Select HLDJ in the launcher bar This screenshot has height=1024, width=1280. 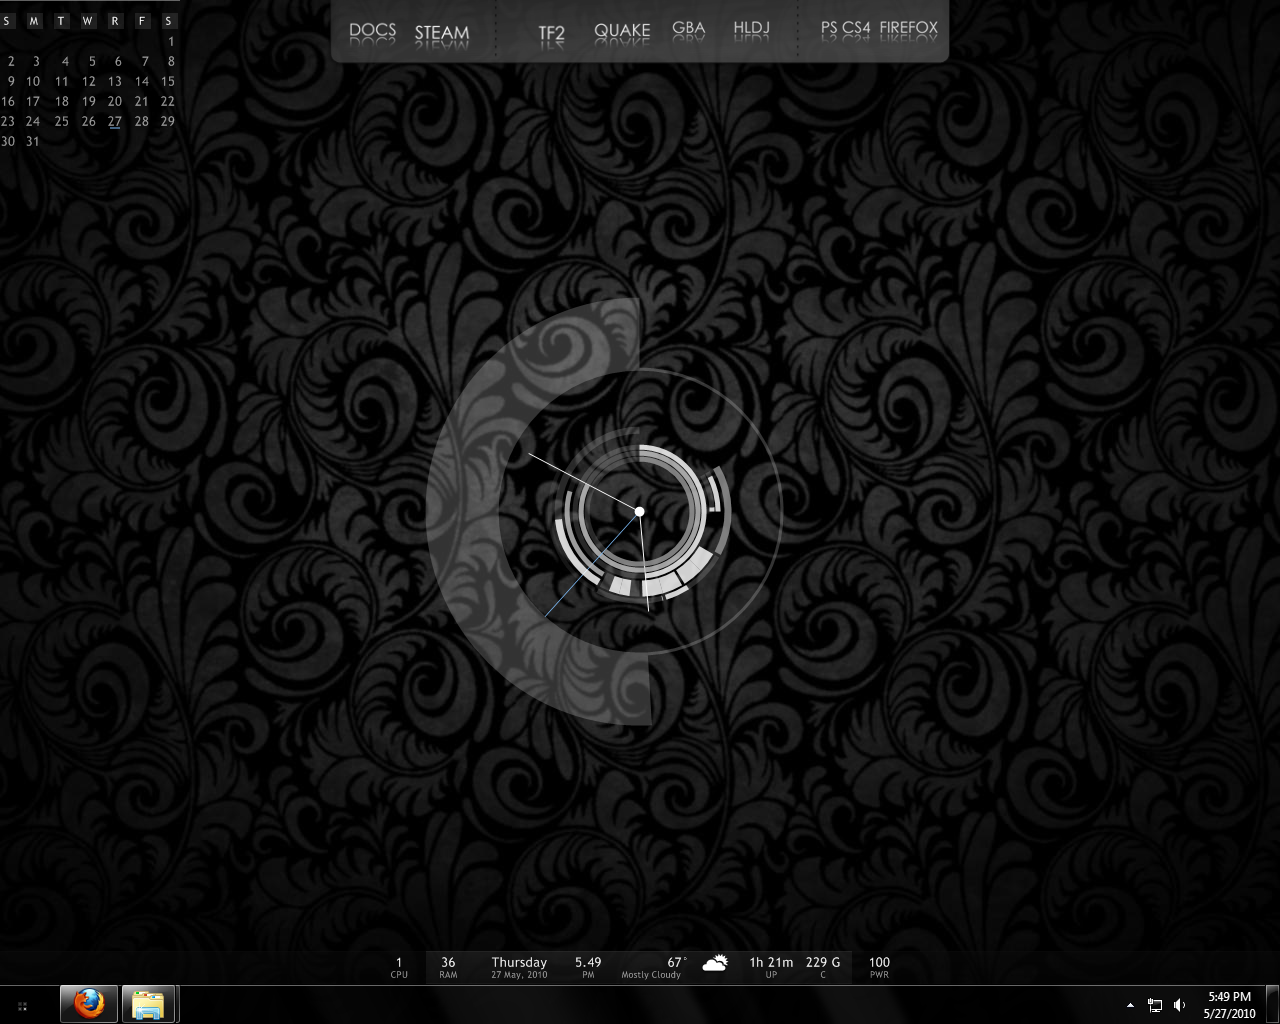pyautogui.click(x=751, y=29)
